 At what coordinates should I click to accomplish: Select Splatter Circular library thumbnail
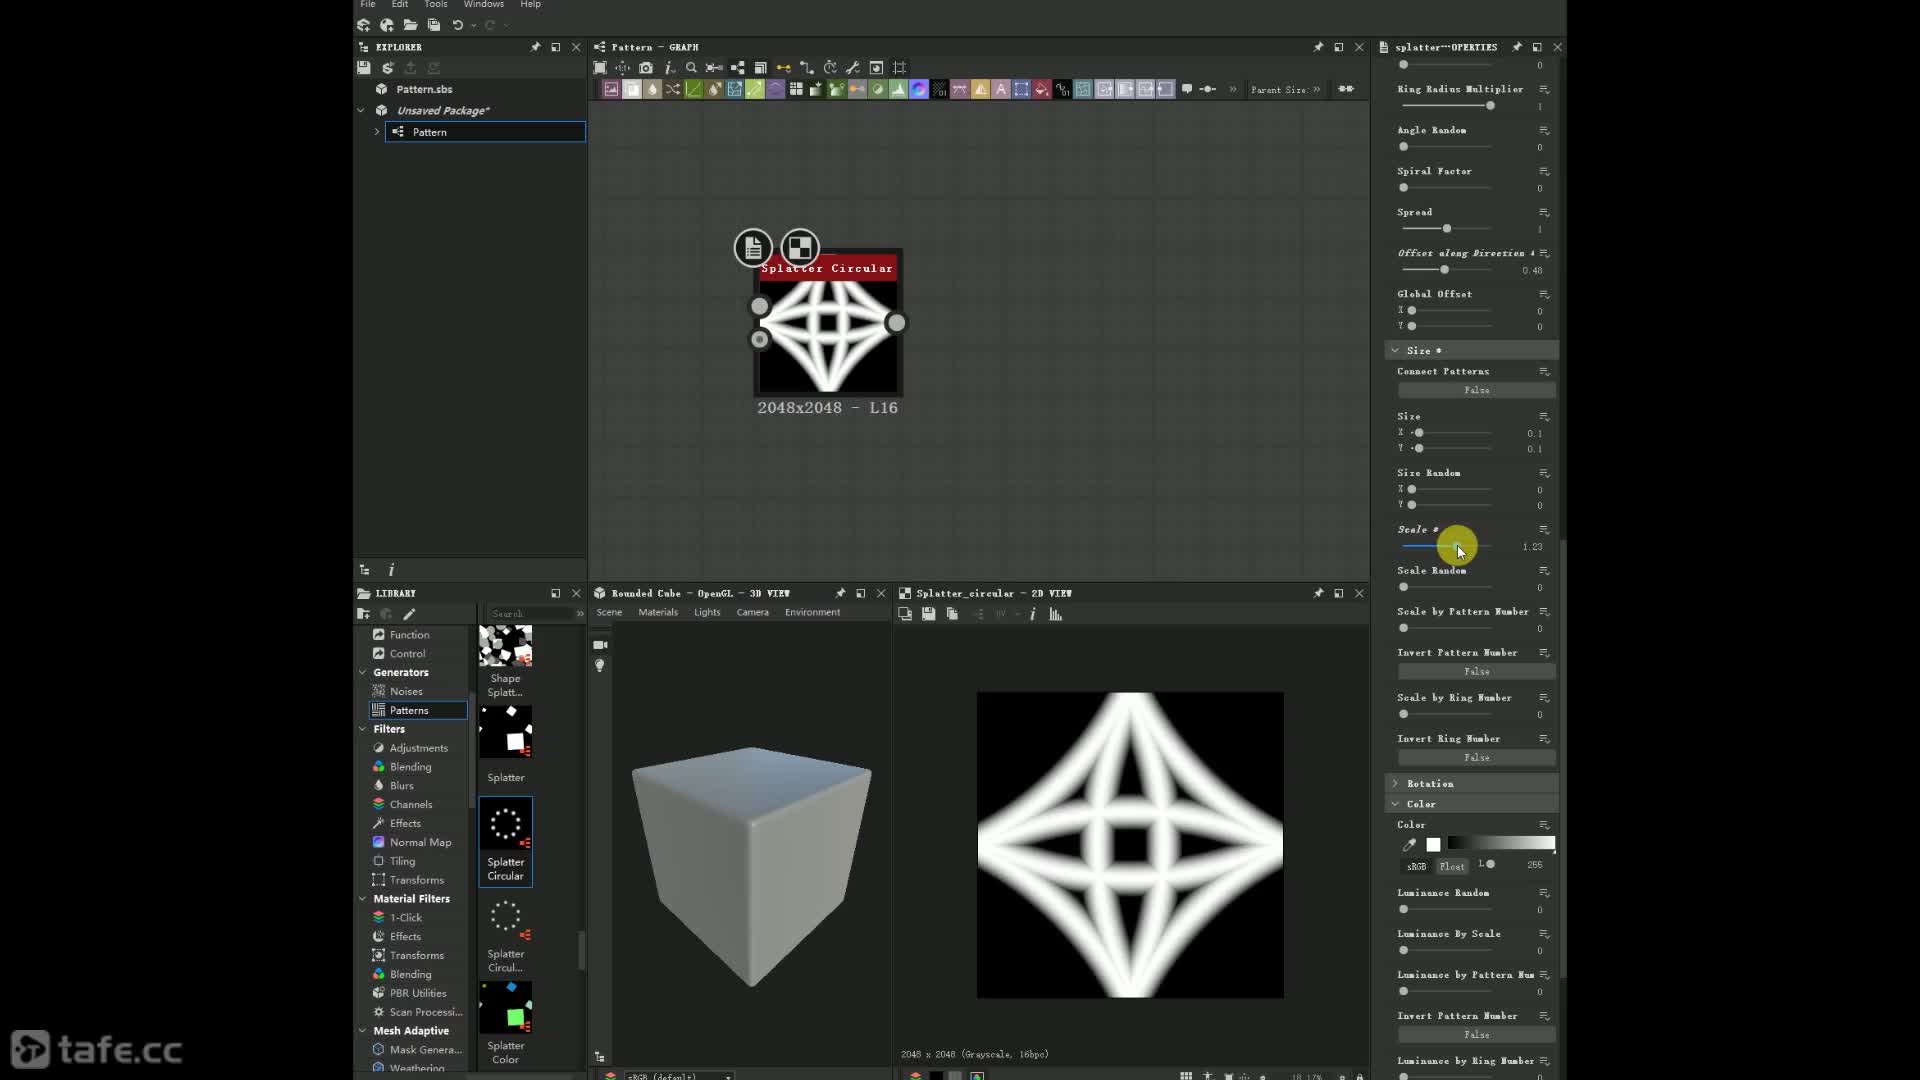click(506, 842)
